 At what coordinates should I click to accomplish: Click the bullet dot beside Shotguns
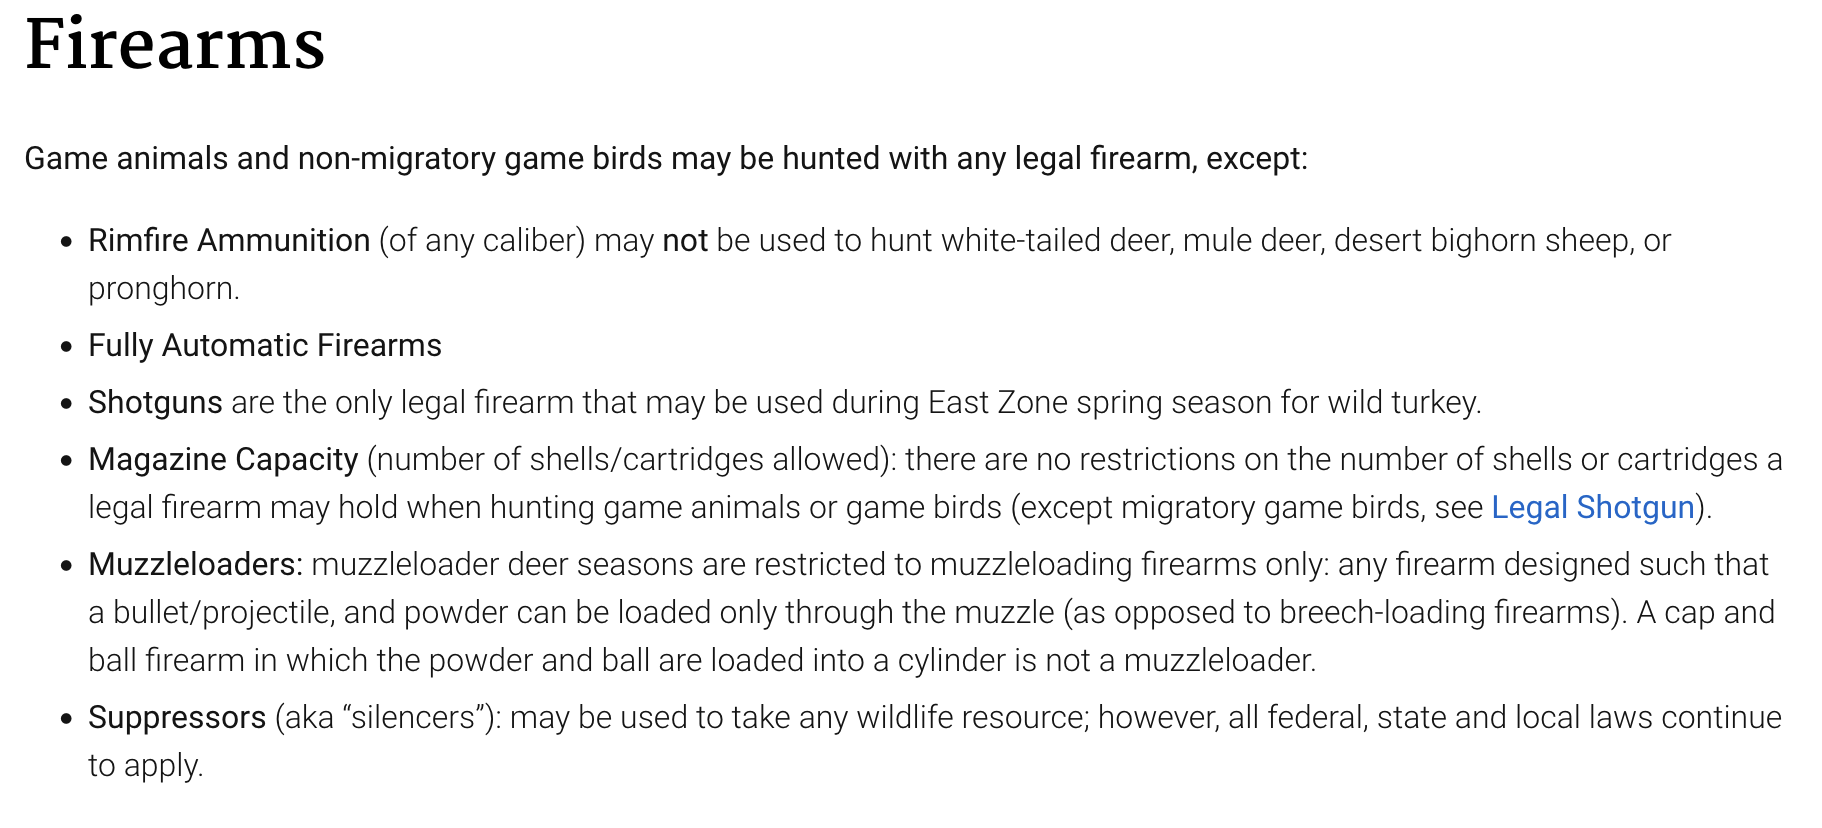[x=67, y=403]
